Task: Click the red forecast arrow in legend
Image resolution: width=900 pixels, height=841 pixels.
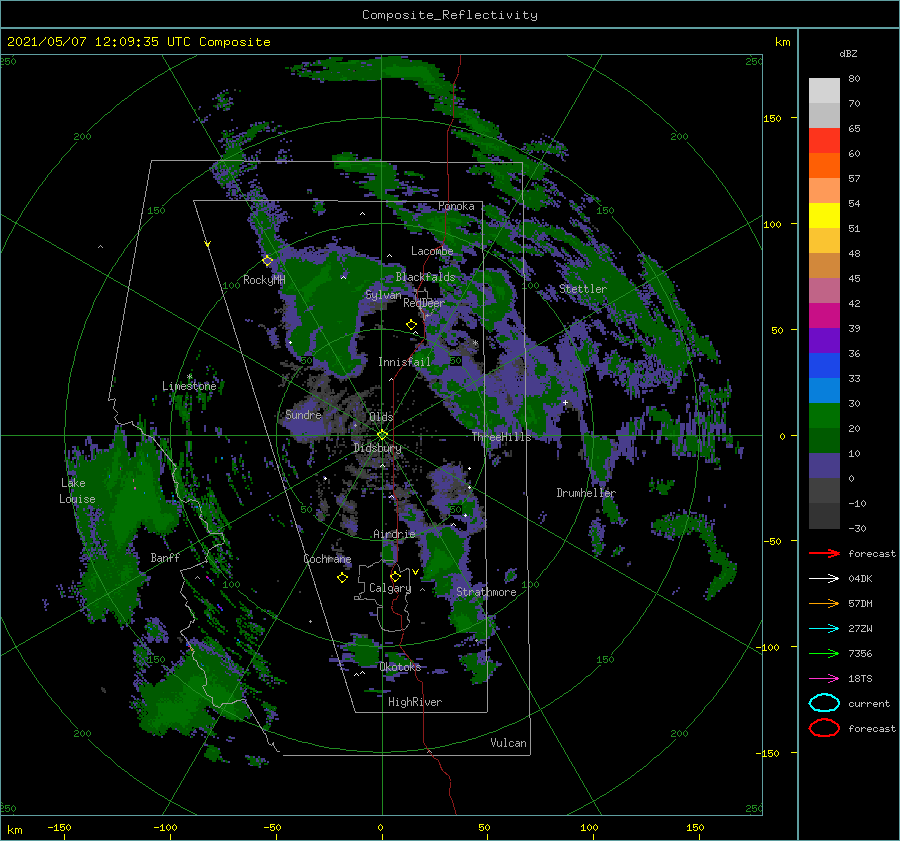Action: pos(824,553)
